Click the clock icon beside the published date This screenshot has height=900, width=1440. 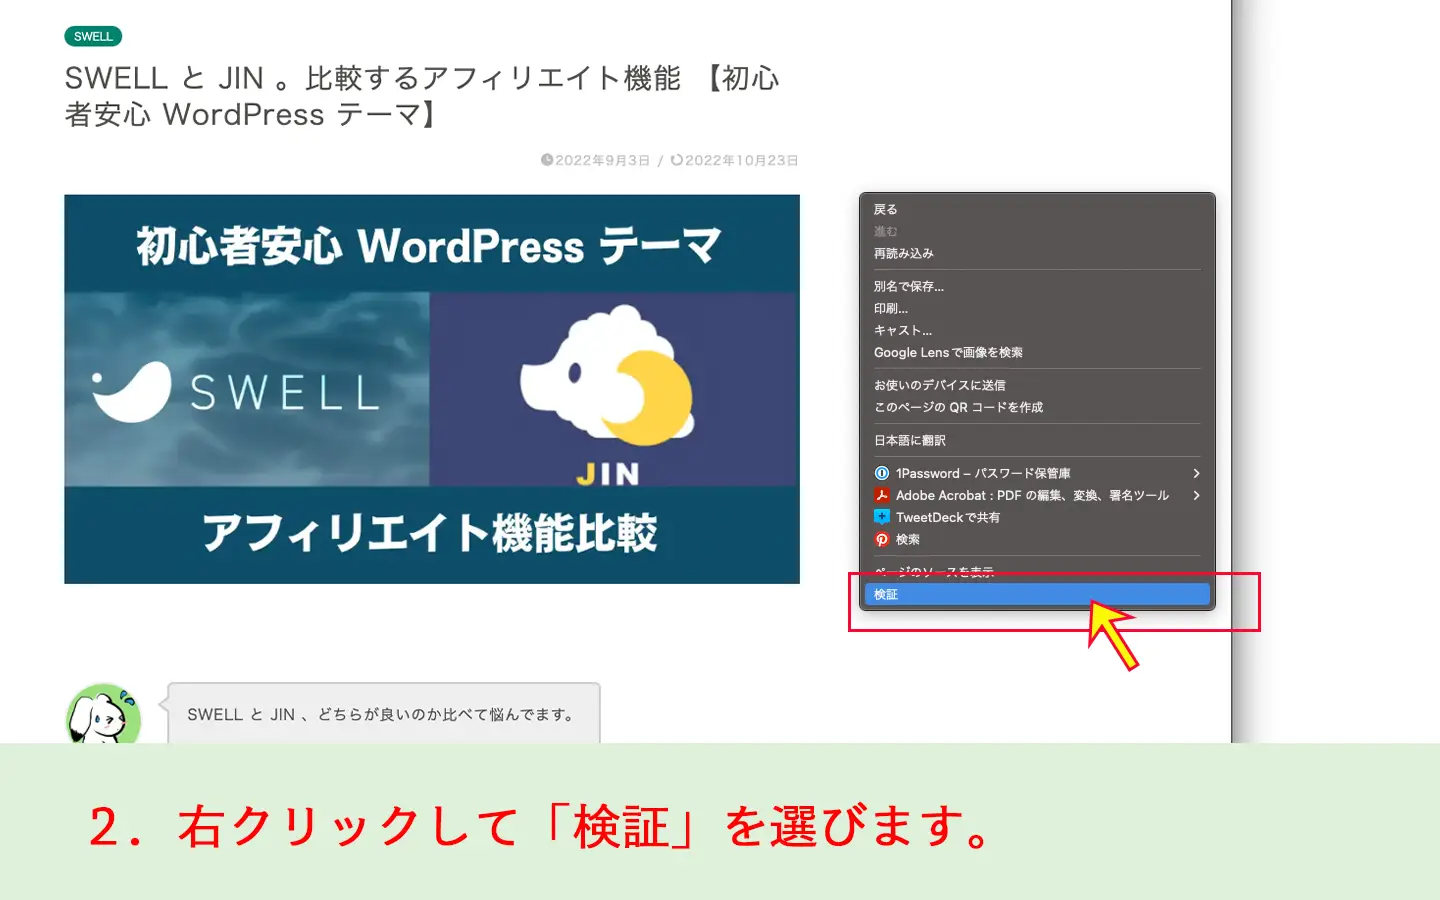tap(547, 160)
